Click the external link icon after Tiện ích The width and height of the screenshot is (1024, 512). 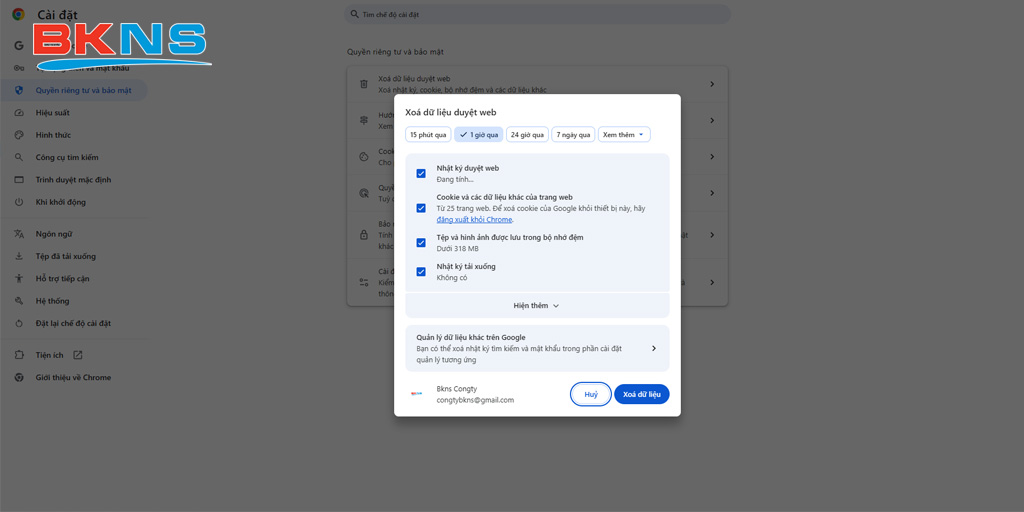pos(78,355)
